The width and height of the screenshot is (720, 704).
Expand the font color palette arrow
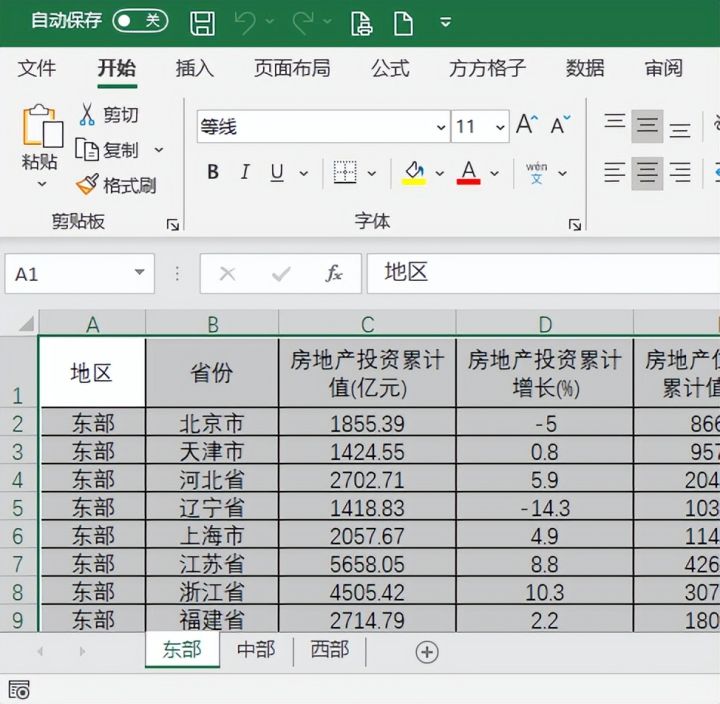494,174
